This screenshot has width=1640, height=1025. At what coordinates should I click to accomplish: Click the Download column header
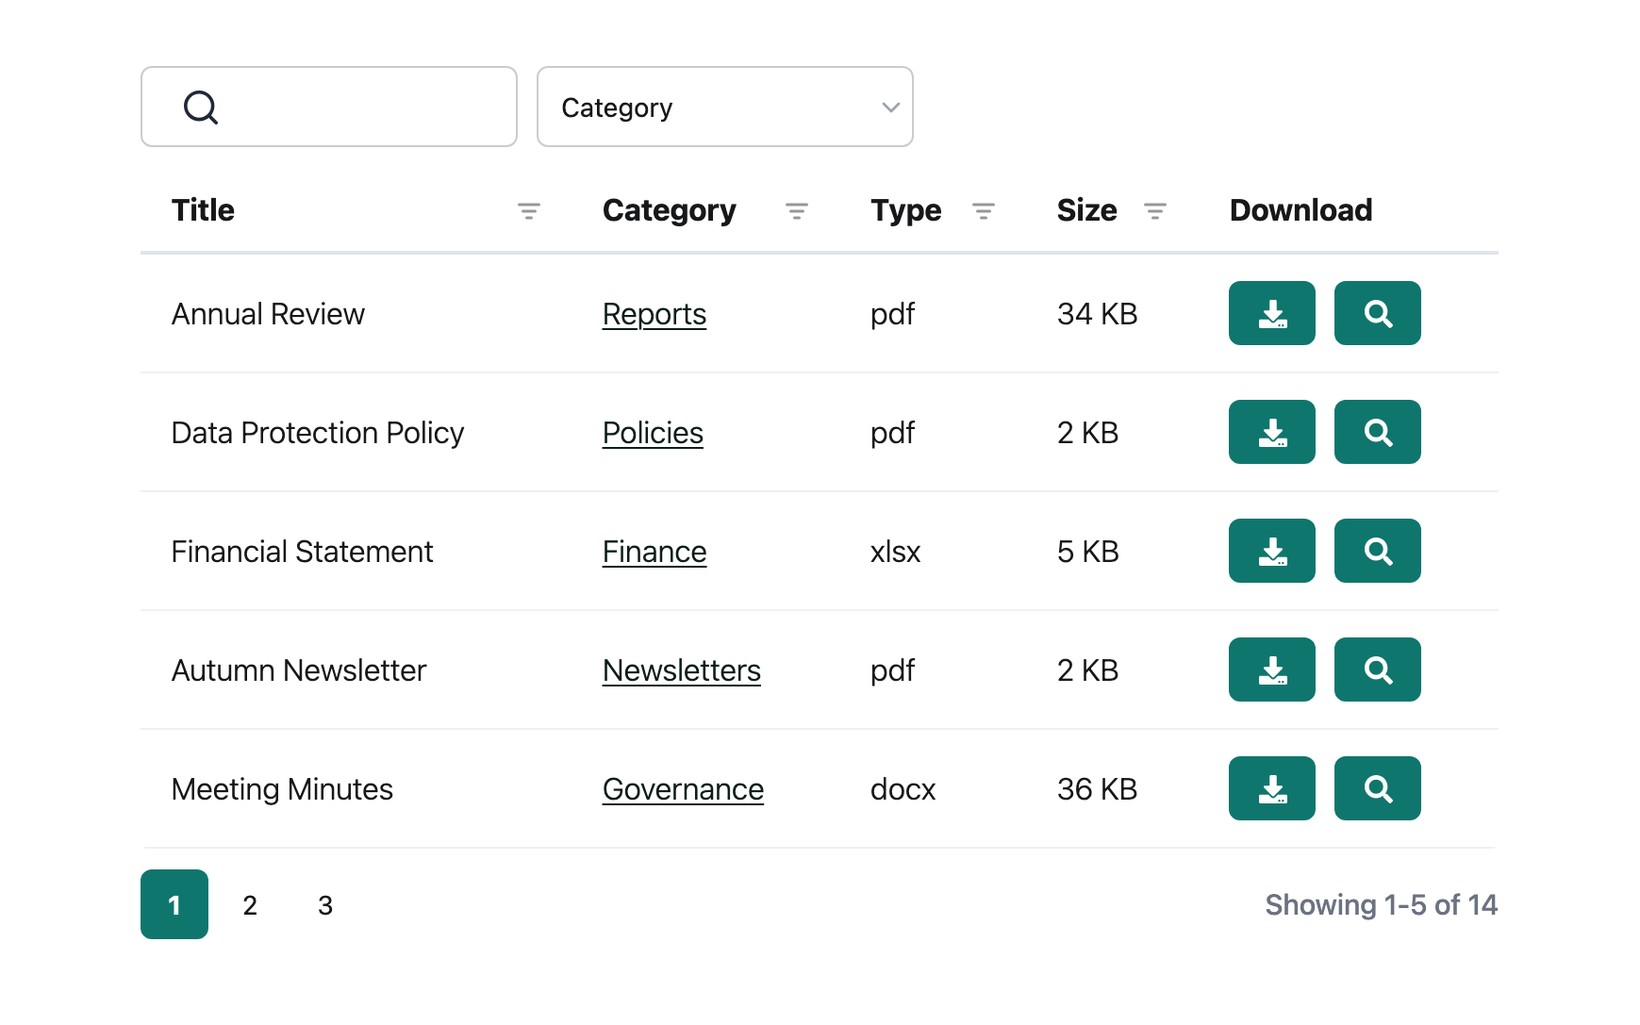tap(1301, 210)
